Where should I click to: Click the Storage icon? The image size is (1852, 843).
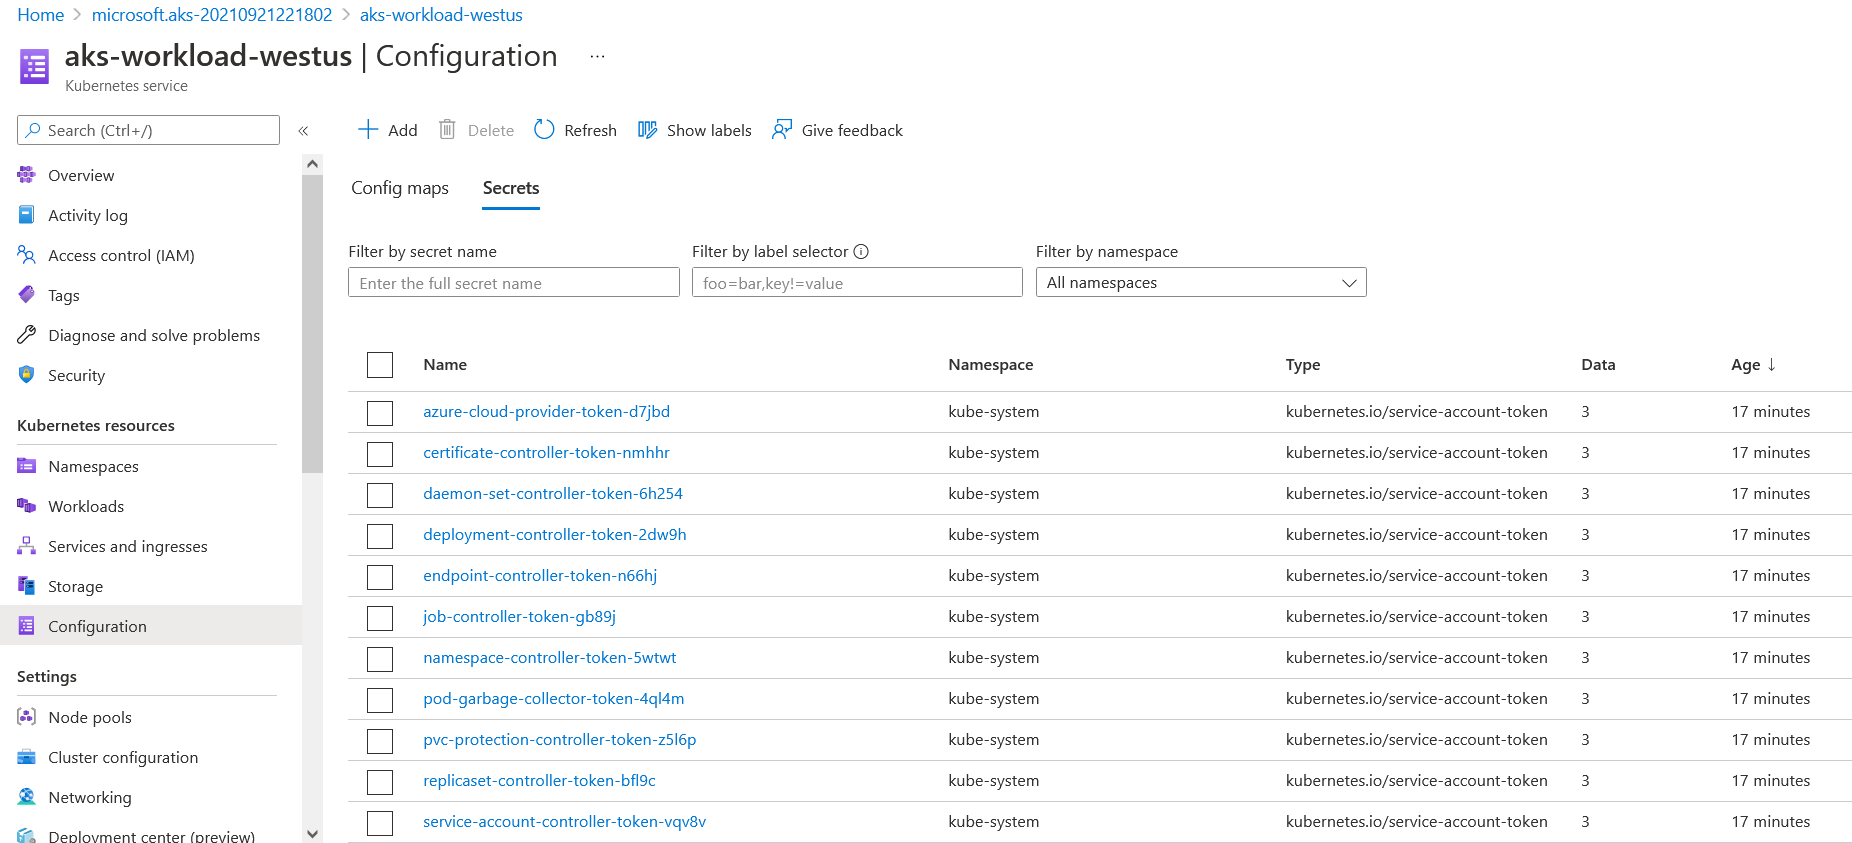27,586
